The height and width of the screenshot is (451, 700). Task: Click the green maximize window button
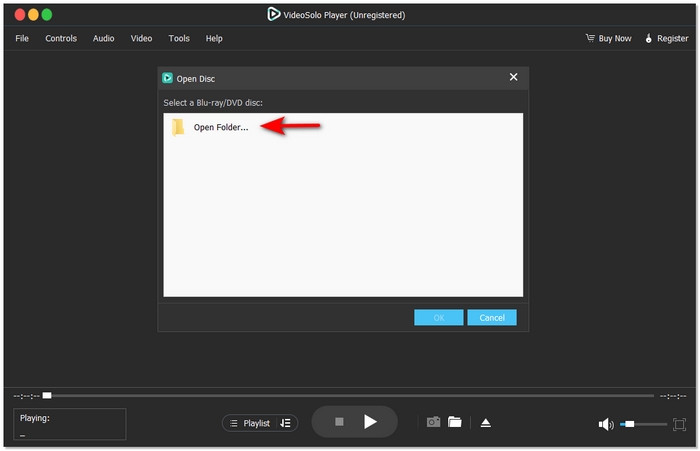point(46,15)
